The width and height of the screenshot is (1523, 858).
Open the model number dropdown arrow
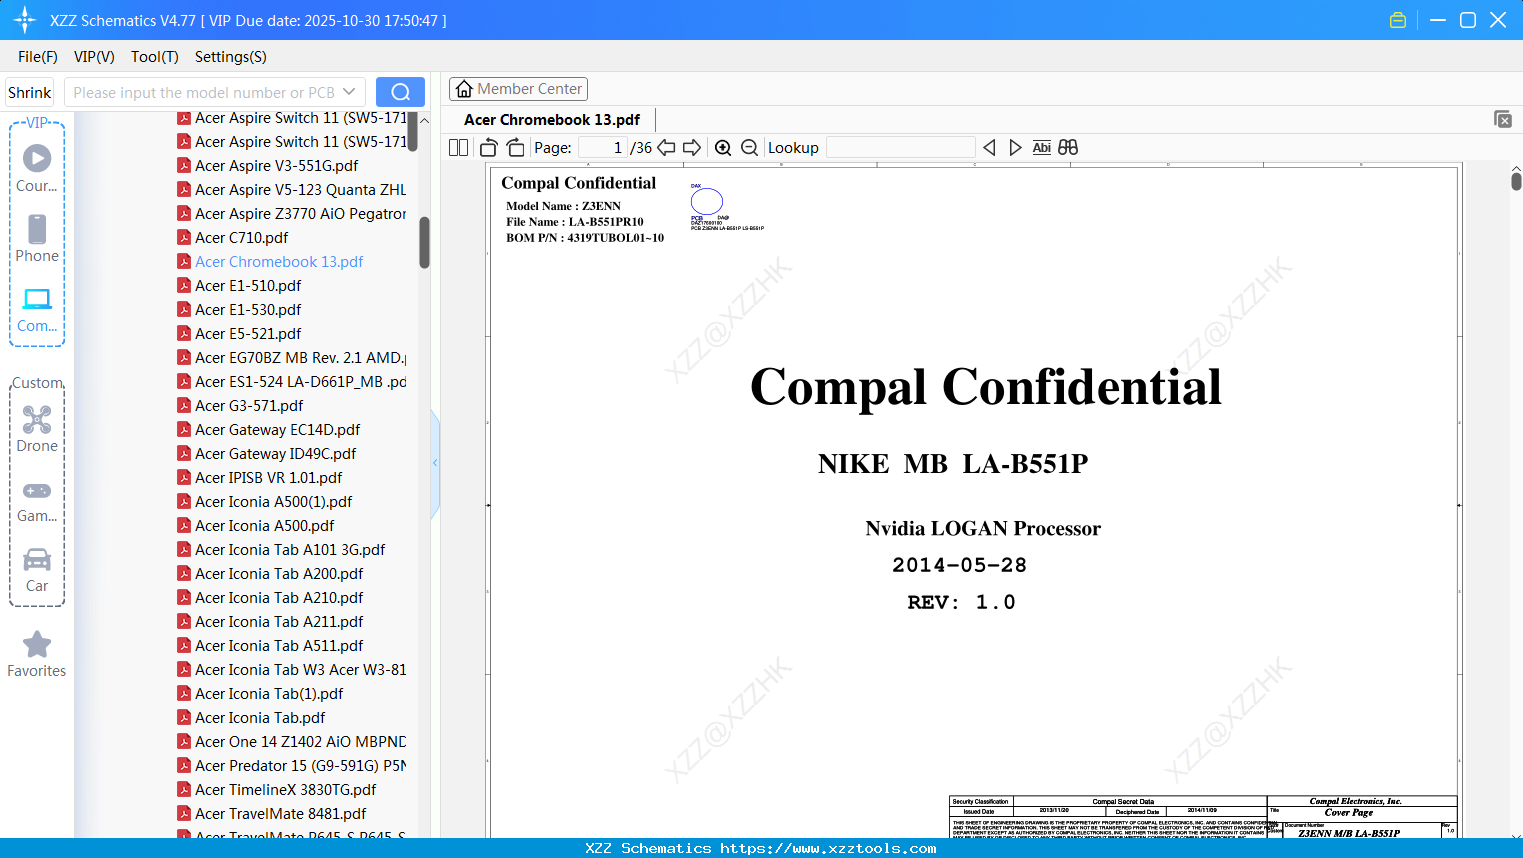click(349, 92)
